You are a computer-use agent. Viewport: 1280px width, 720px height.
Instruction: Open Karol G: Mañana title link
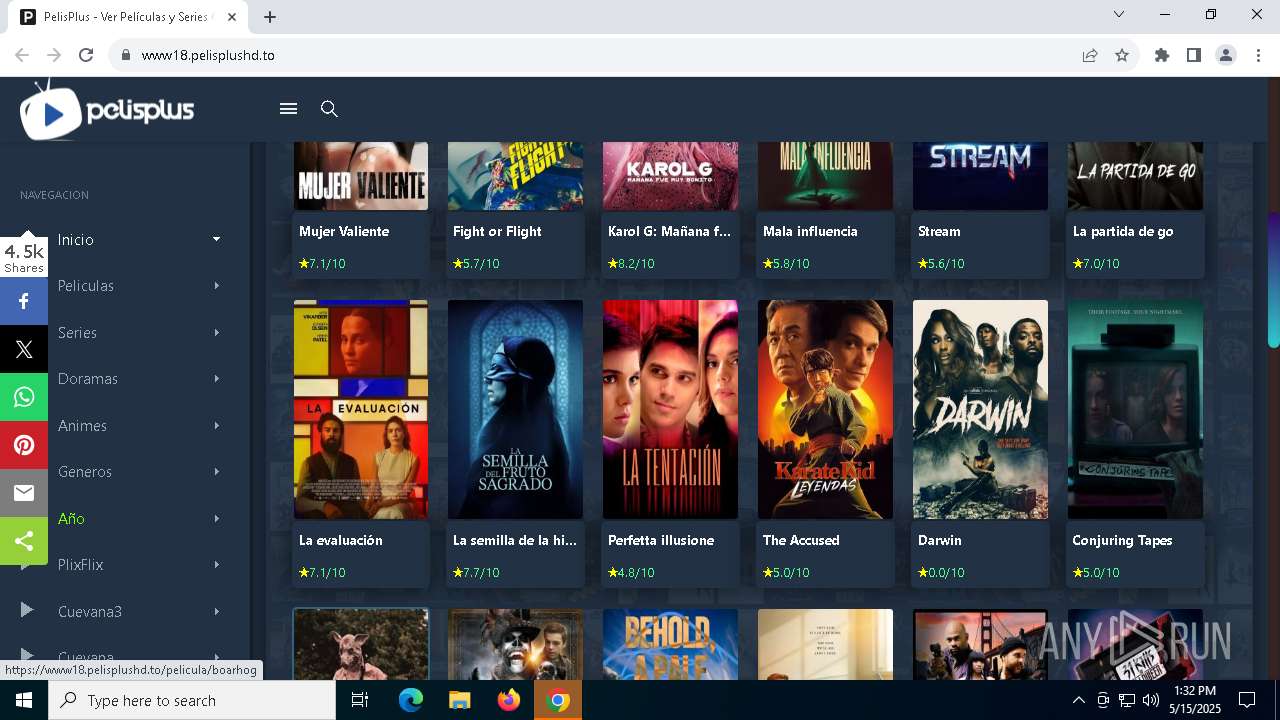[669, 231]
